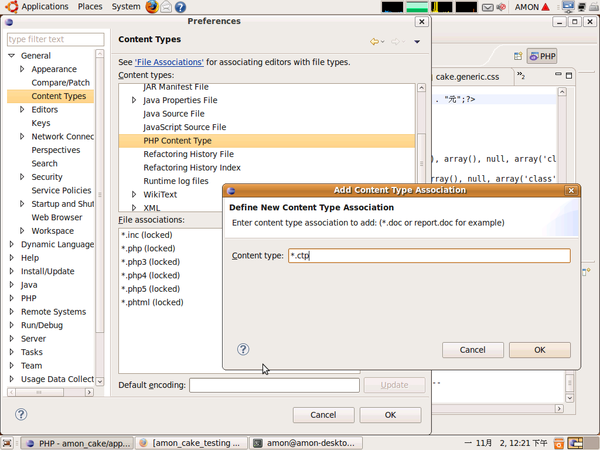The width and height of the screenshot is (600, 450).
Task: Click the workspace switcher in bottom panel
Action: [x=575, y=443]
